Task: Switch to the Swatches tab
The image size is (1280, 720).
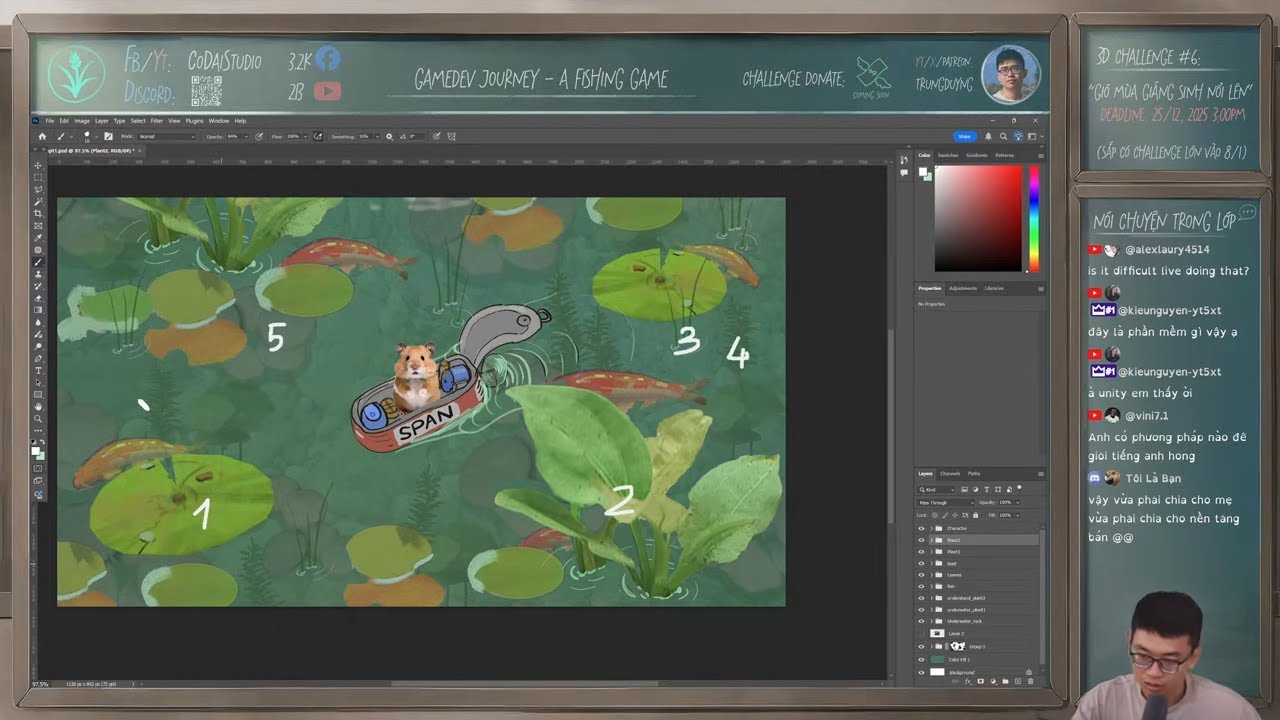Action: pos(948,155)
